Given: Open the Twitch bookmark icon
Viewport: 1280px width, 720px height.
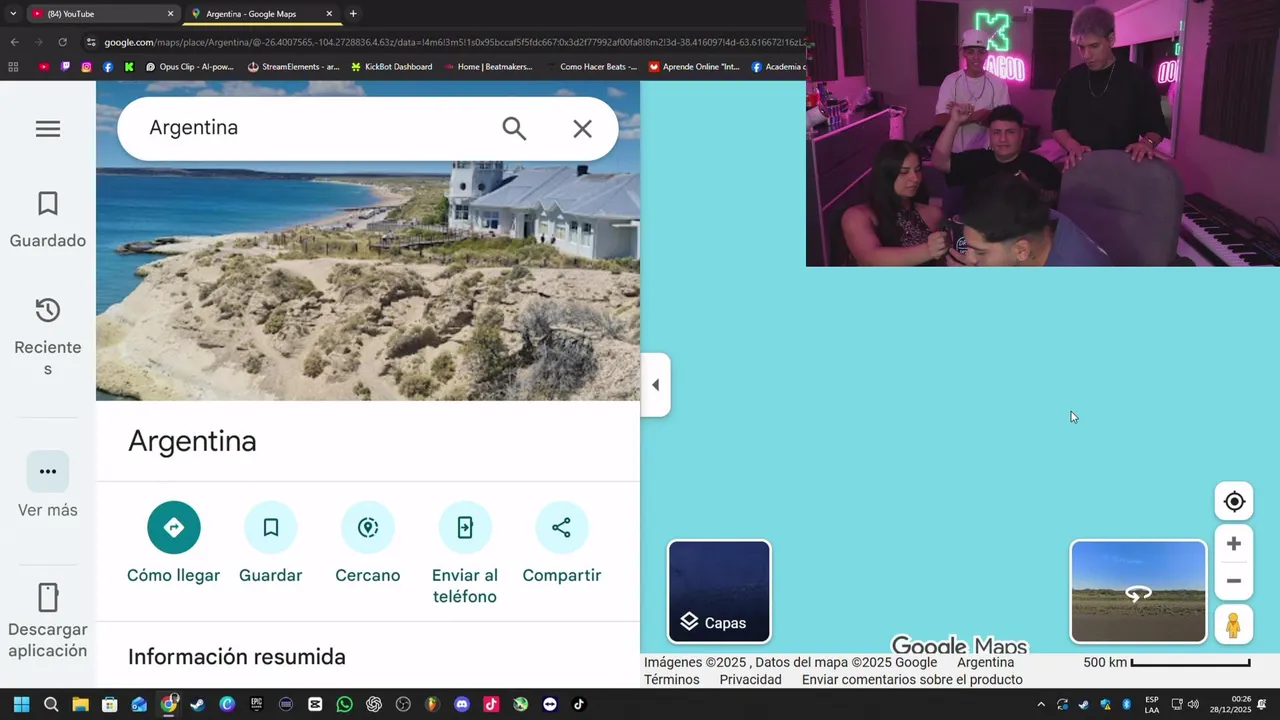Looking at the screenshot, I should [x=65, y=67].
